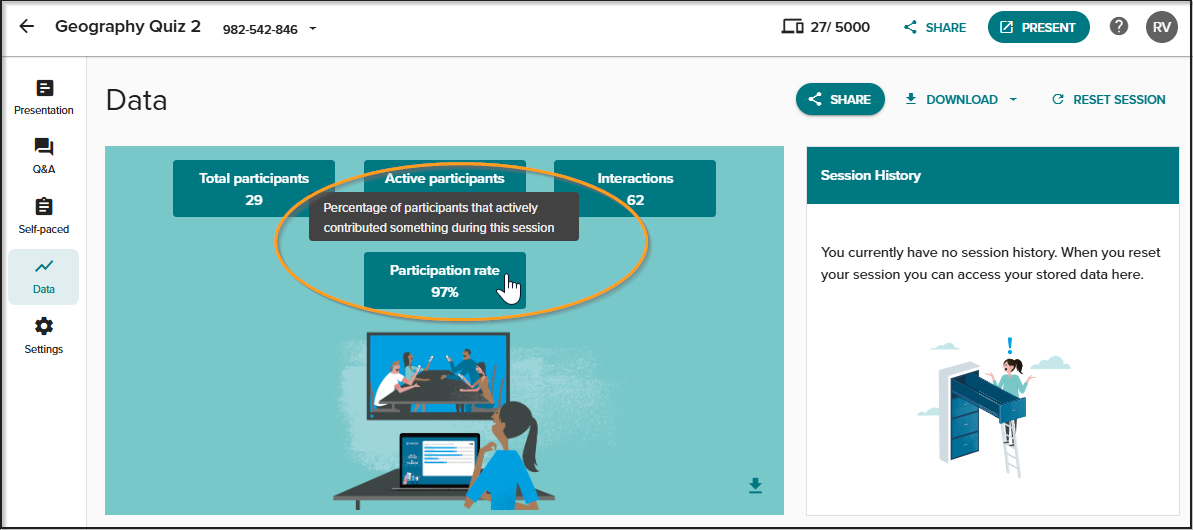1193x530 pixels.
Task: Click Reset Session
Action: 1109,100
